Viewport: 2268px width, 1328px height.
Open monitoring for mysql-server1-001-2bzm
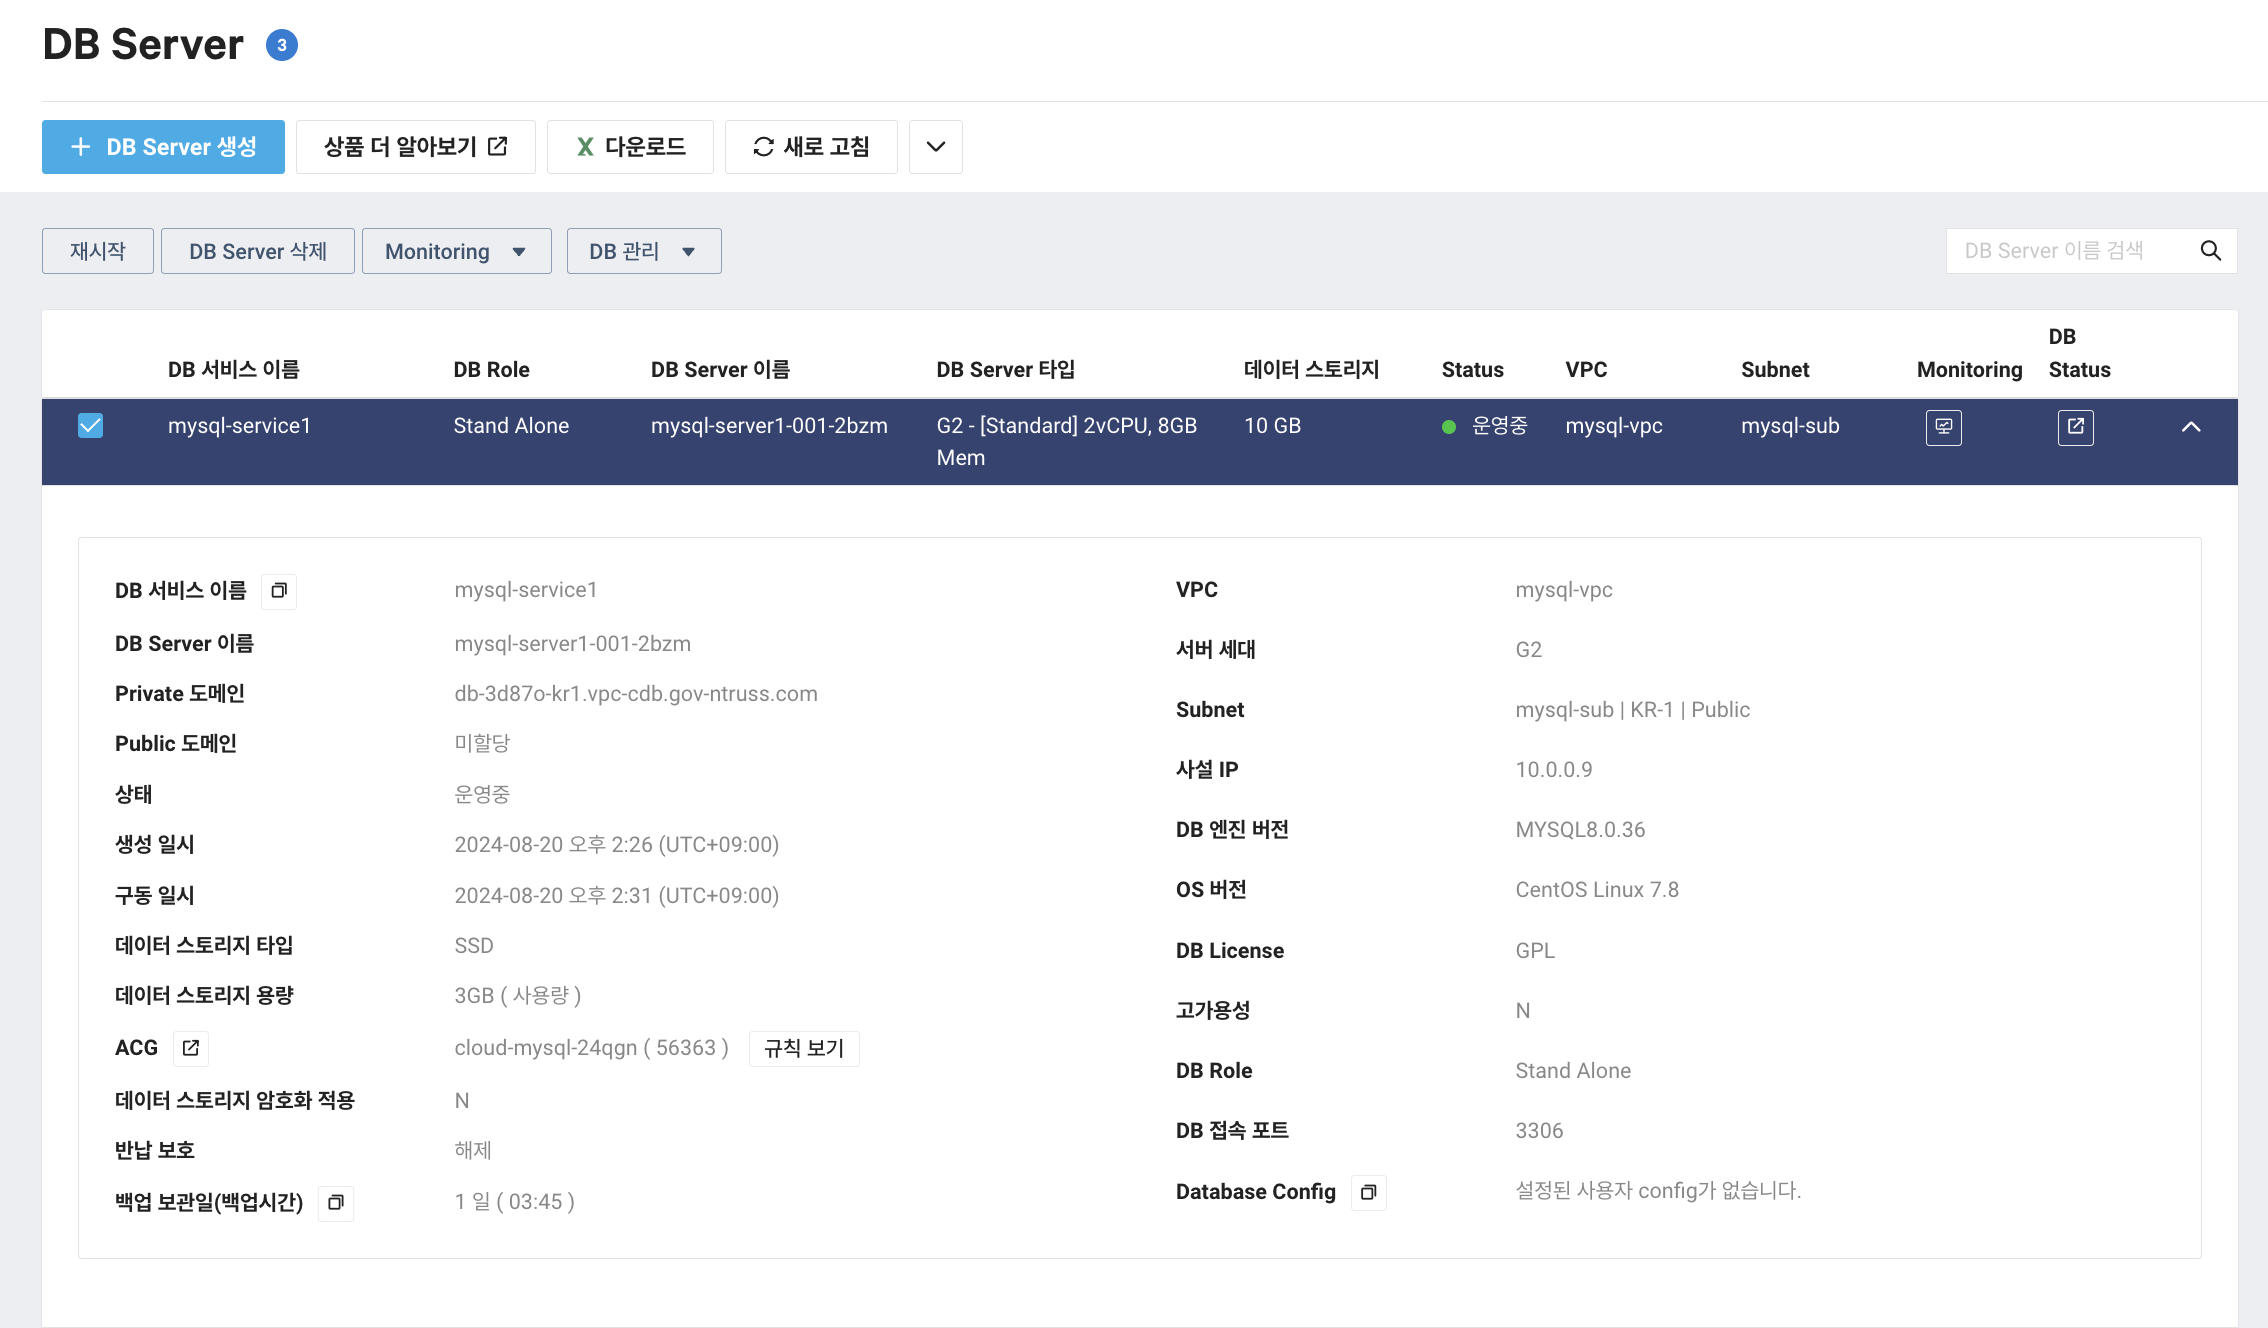pos(1943,427)
